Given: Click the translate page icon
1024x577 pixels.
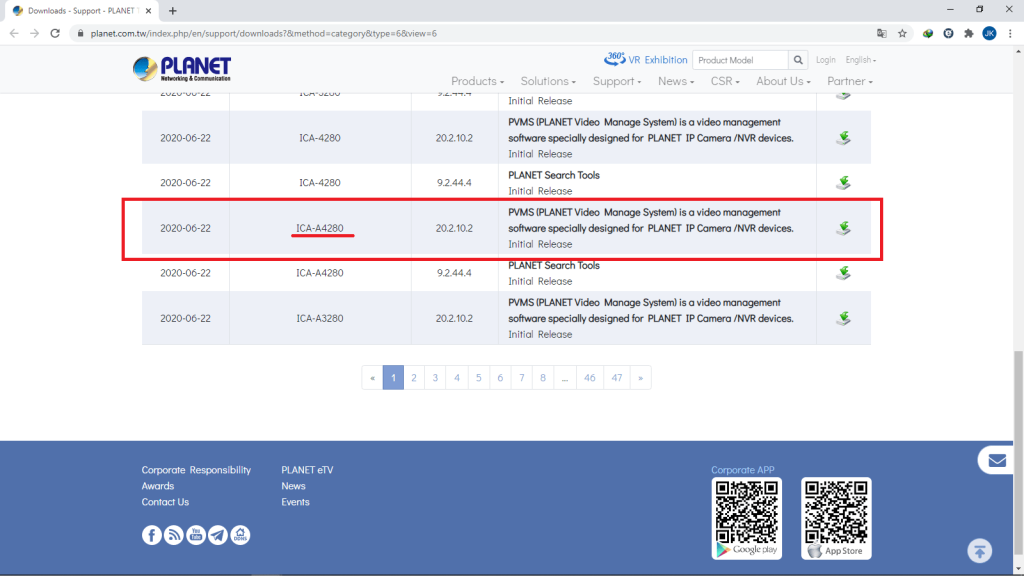Looking at the screenshot, I should (882, 33).
